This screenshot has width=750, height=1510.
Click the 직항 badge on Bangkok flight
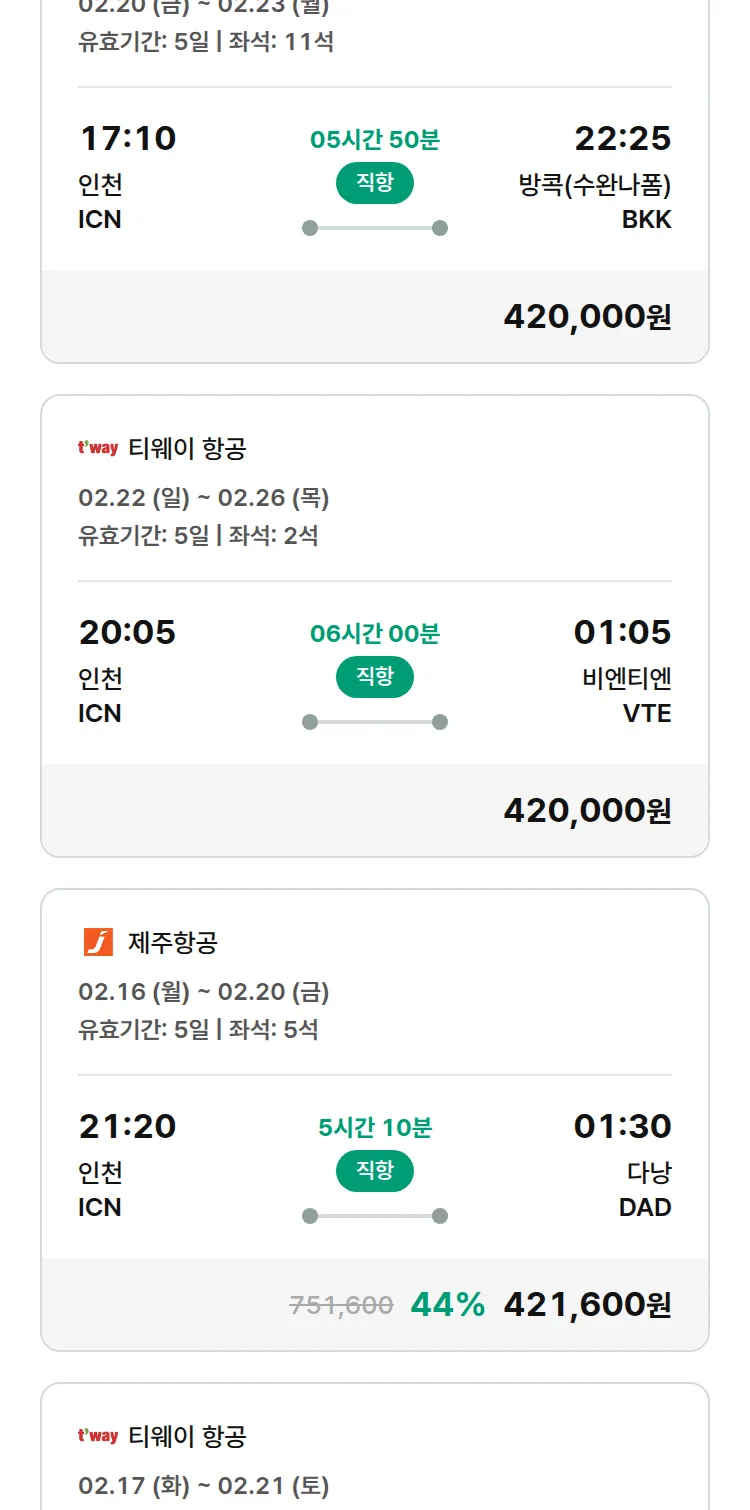tap(375, 183)
